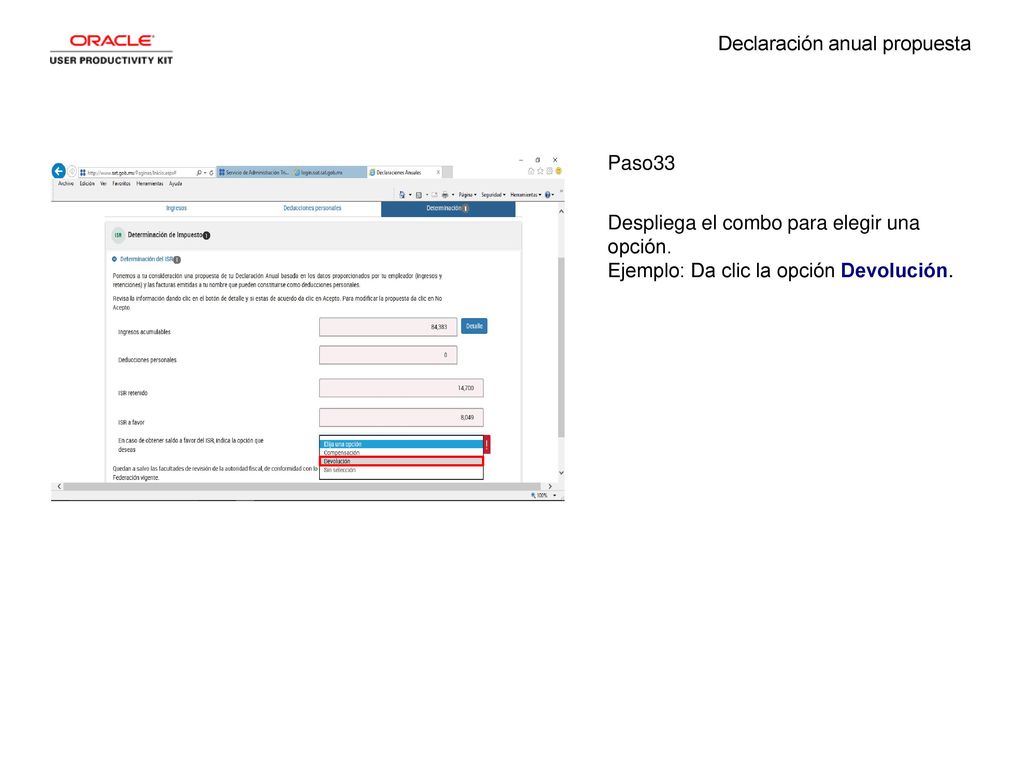Click the print icon in command bar

pyautogui.click(x=445, y=195)
